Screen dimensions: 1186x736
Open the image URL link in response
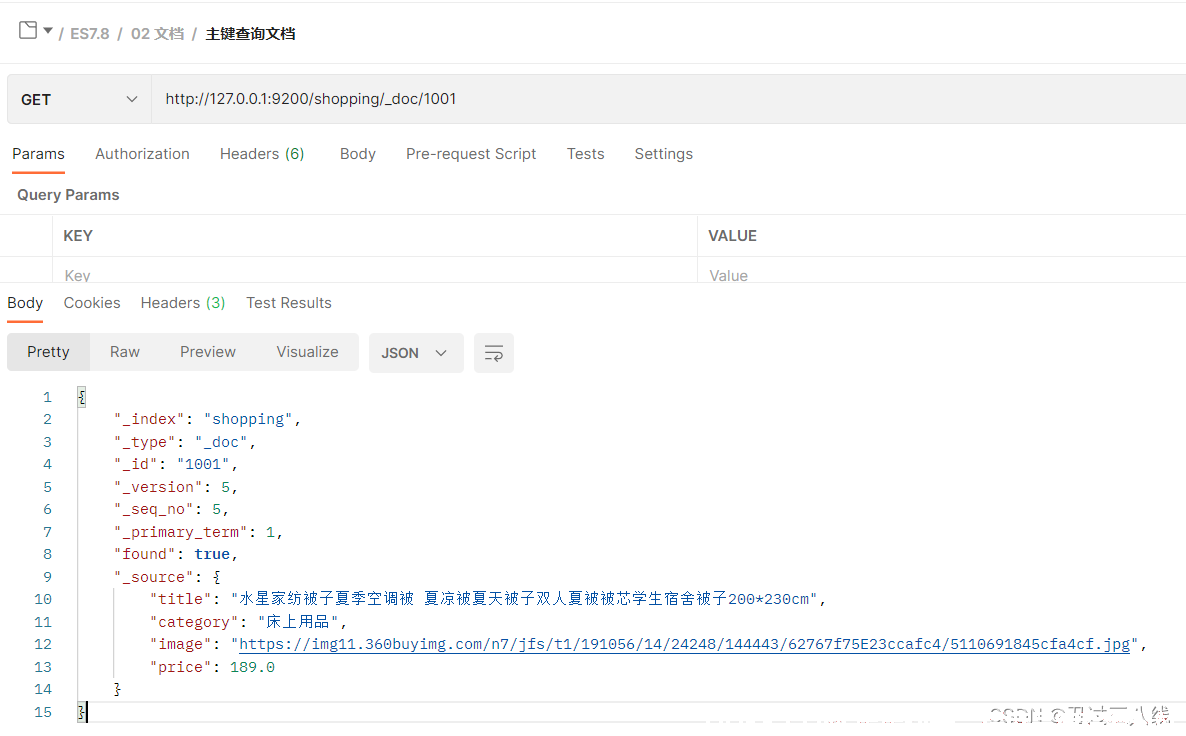click(x=685, y=644)
